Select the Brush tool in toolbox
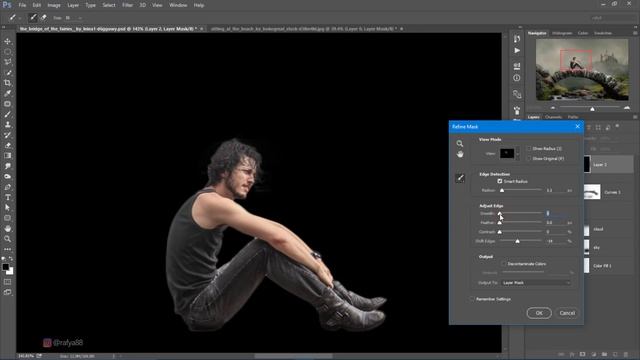Viewport: 640px width, 360px height. (x=8, y=114)
